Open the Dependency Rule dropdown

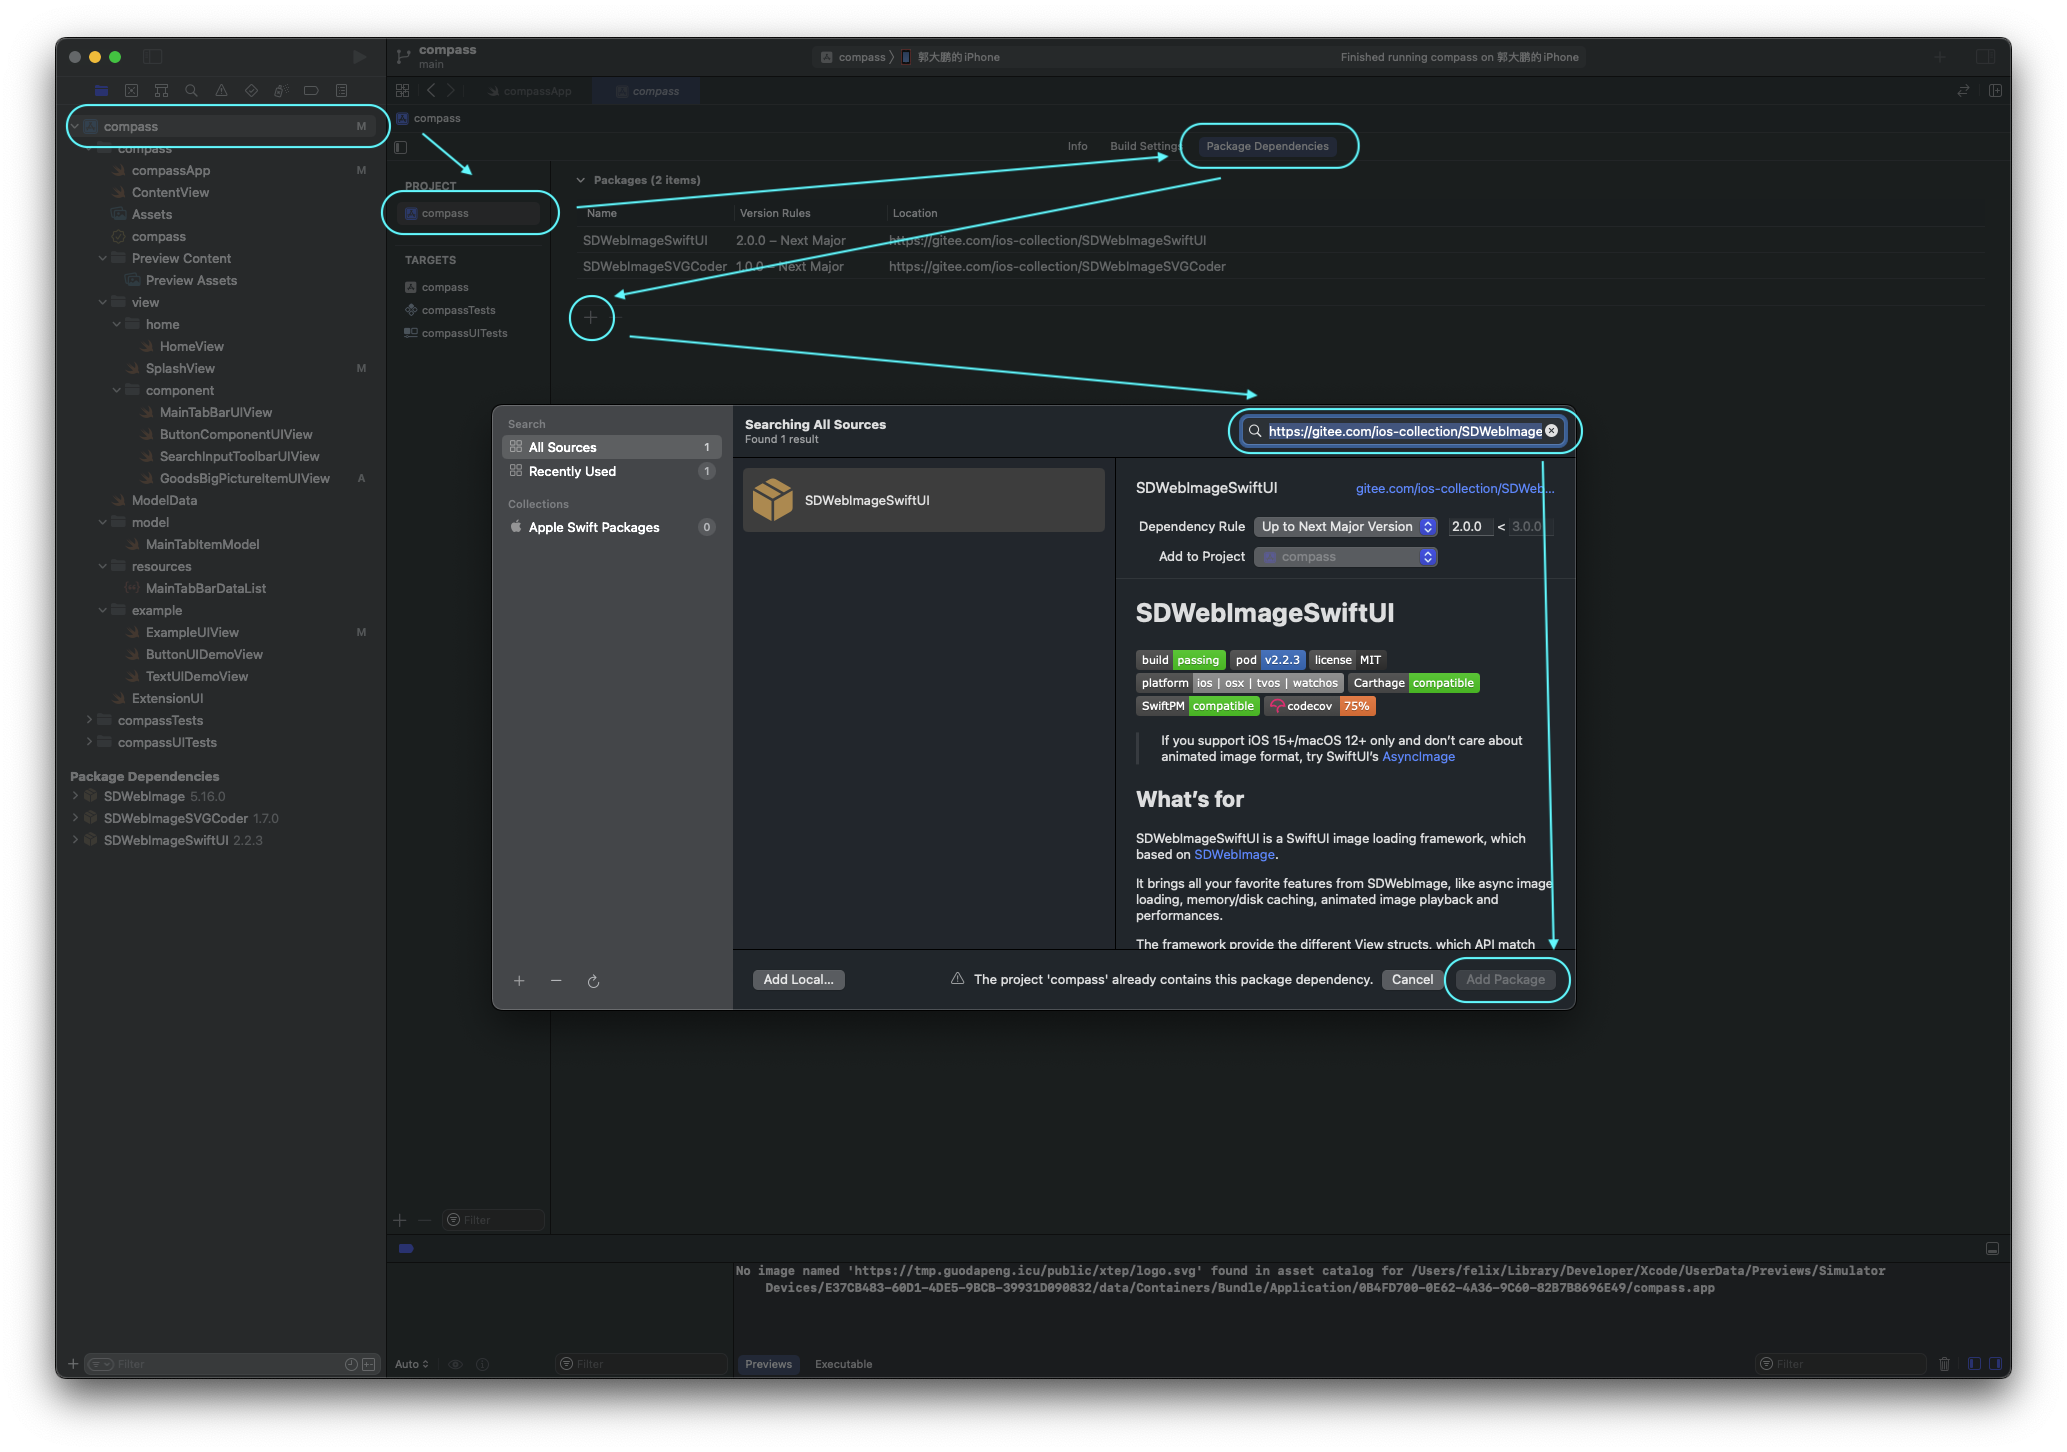click(x=1346, y=527)
